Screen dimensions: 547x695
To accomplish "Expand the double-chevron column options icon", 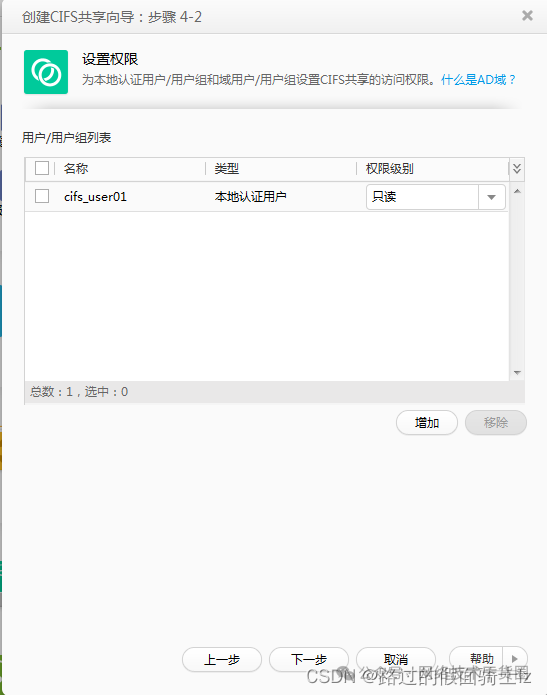I will pyautogui.click(x=517, y=168).
